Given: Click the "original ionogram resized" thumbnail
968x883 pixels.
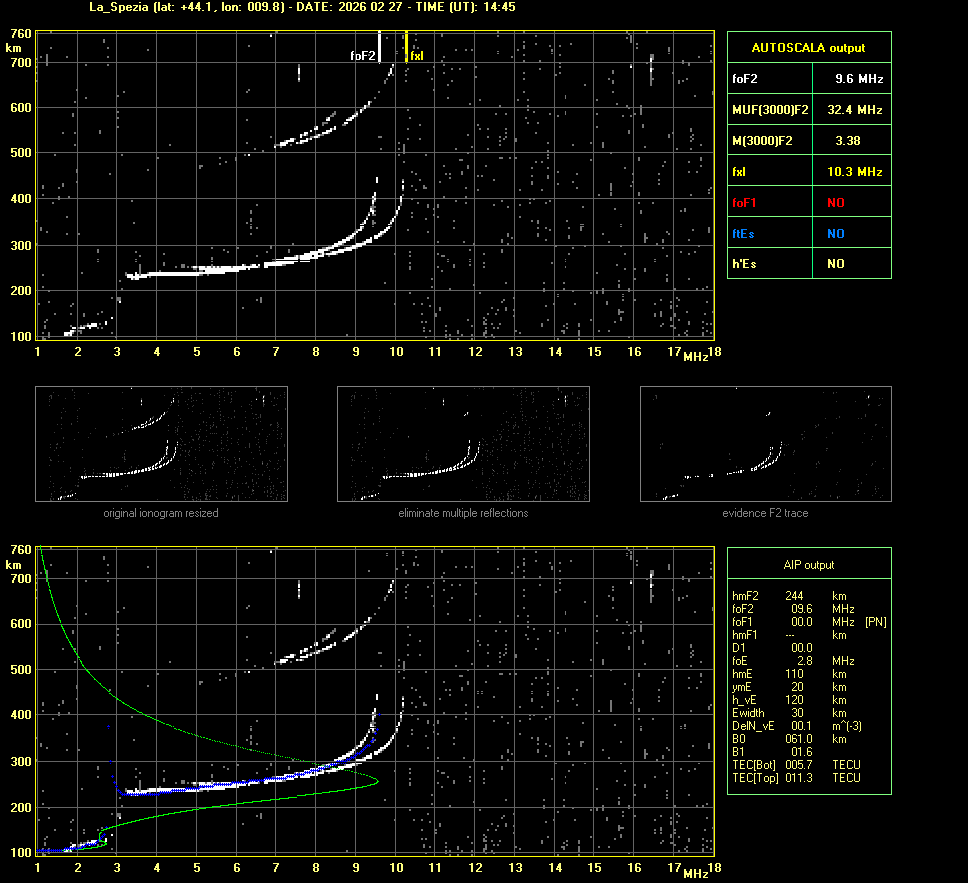Looking at the screenshot, I should point(161,444).
